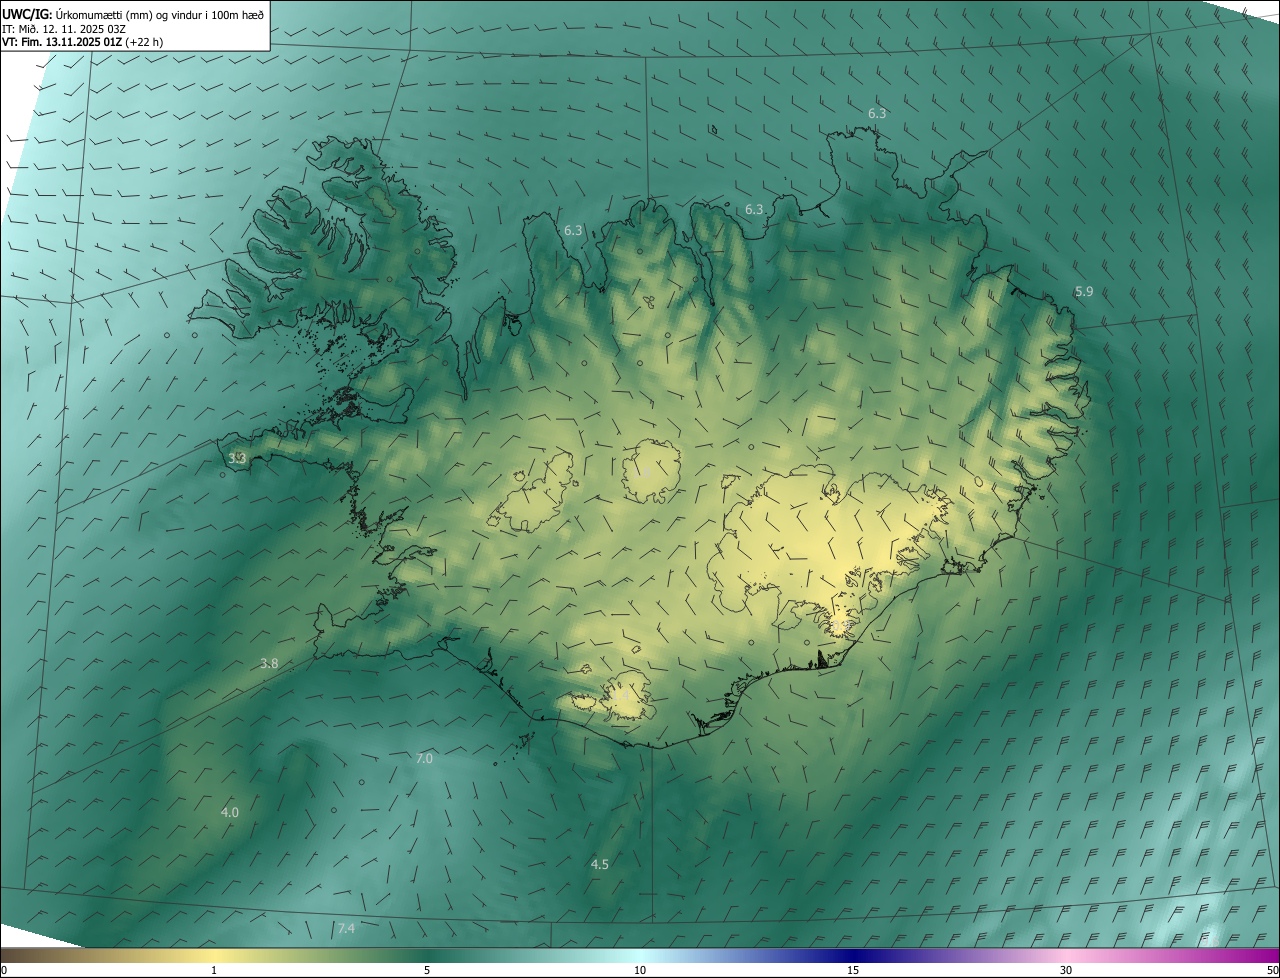
Task: Click the 10 tick on color scale
Action: (640, 970)
